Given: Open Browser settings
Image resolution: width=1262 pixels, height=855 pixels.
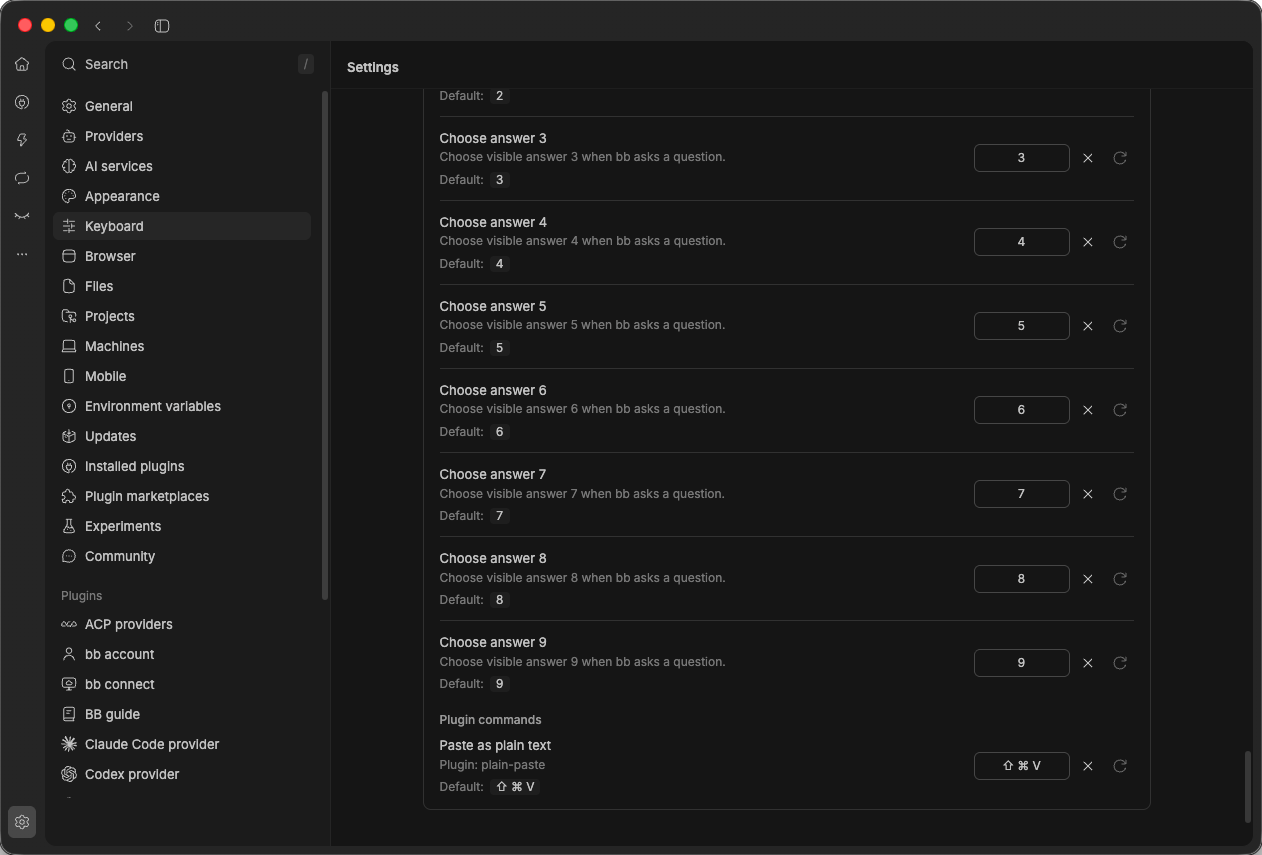Looking at the screenshot, I should 182,256.
